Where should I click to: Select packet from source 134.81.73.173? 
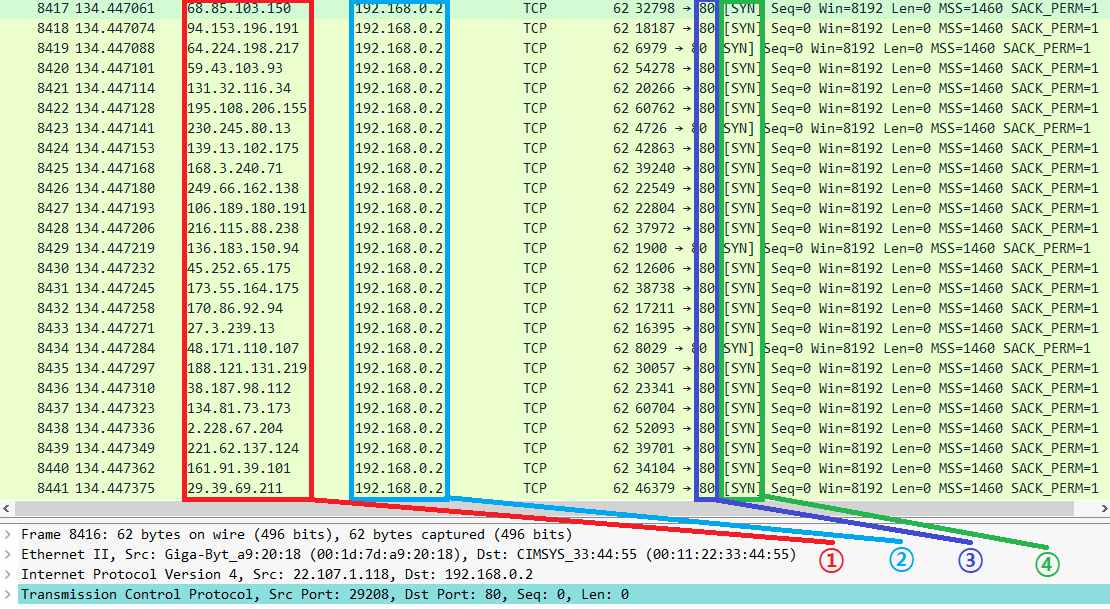point(555,409)
